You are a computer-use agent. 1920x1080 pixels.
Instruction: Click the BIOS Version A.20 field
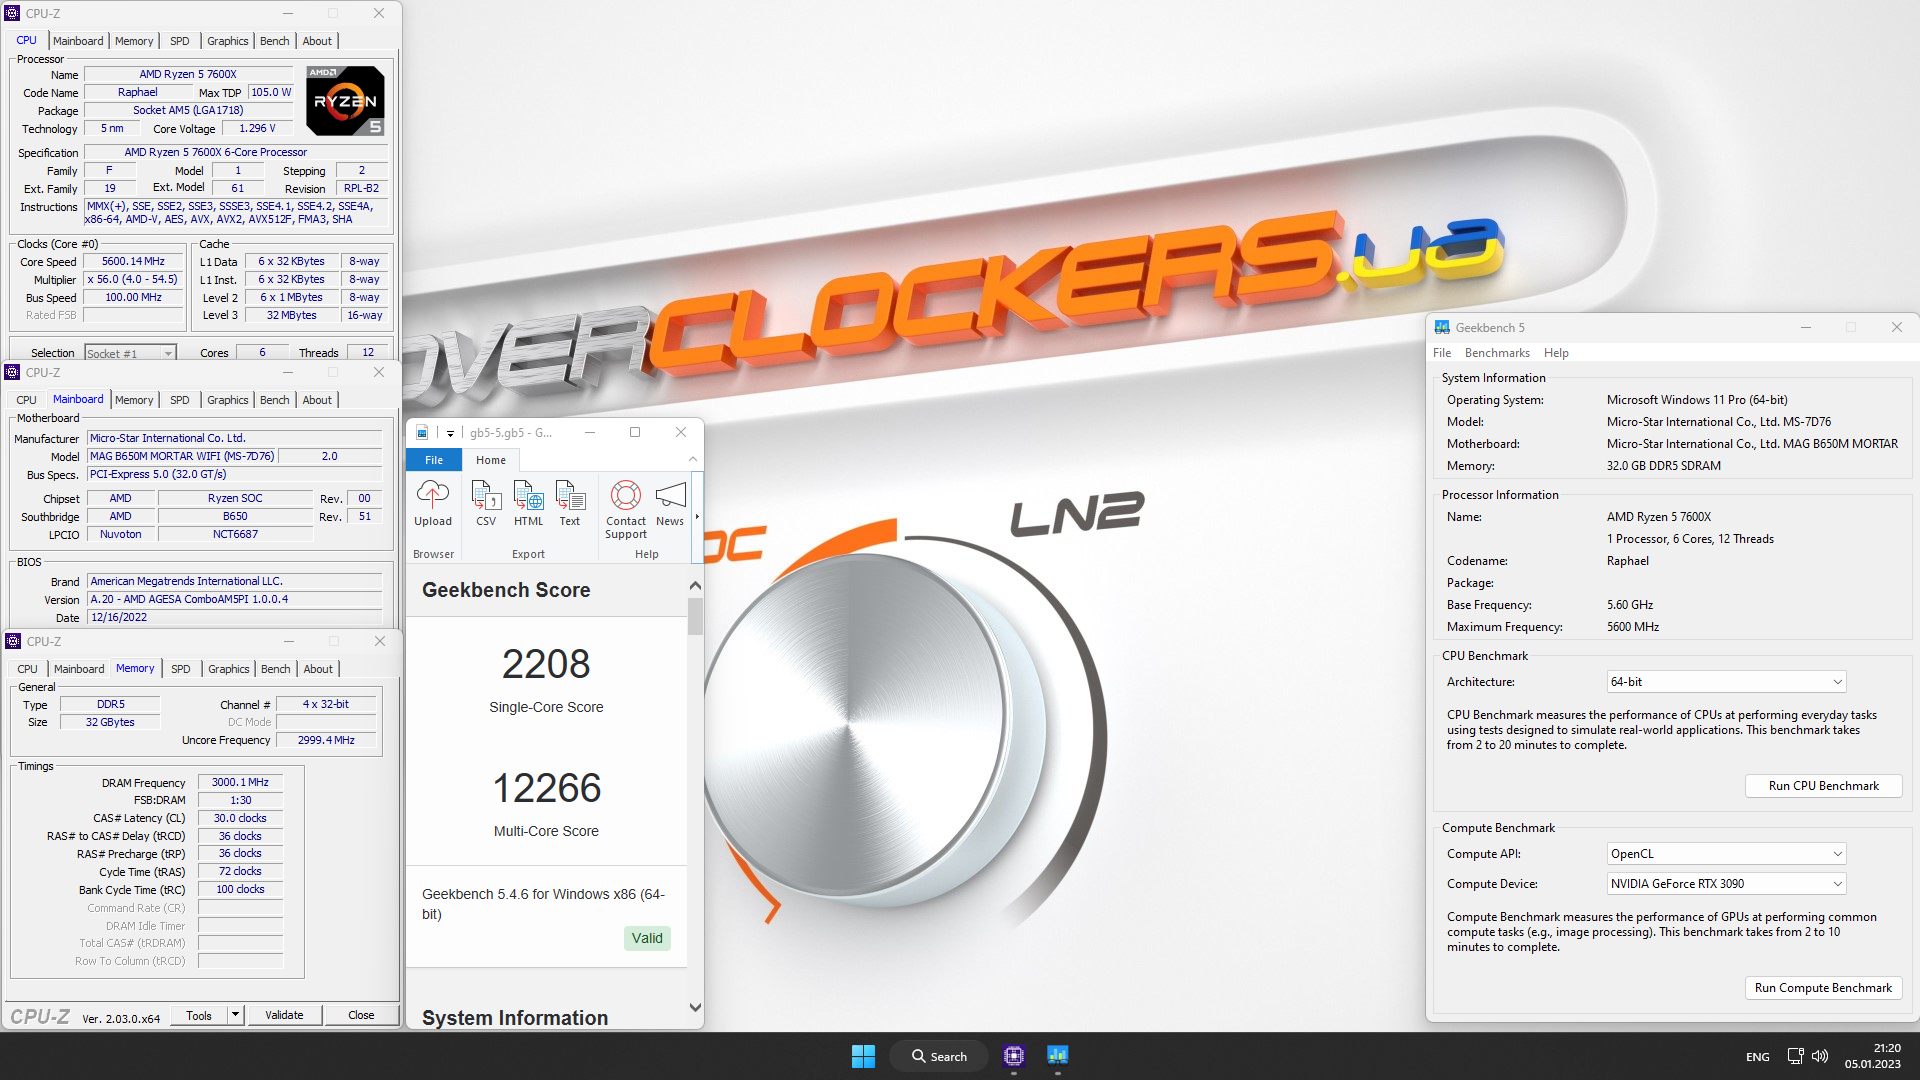[x=235, y=600]
